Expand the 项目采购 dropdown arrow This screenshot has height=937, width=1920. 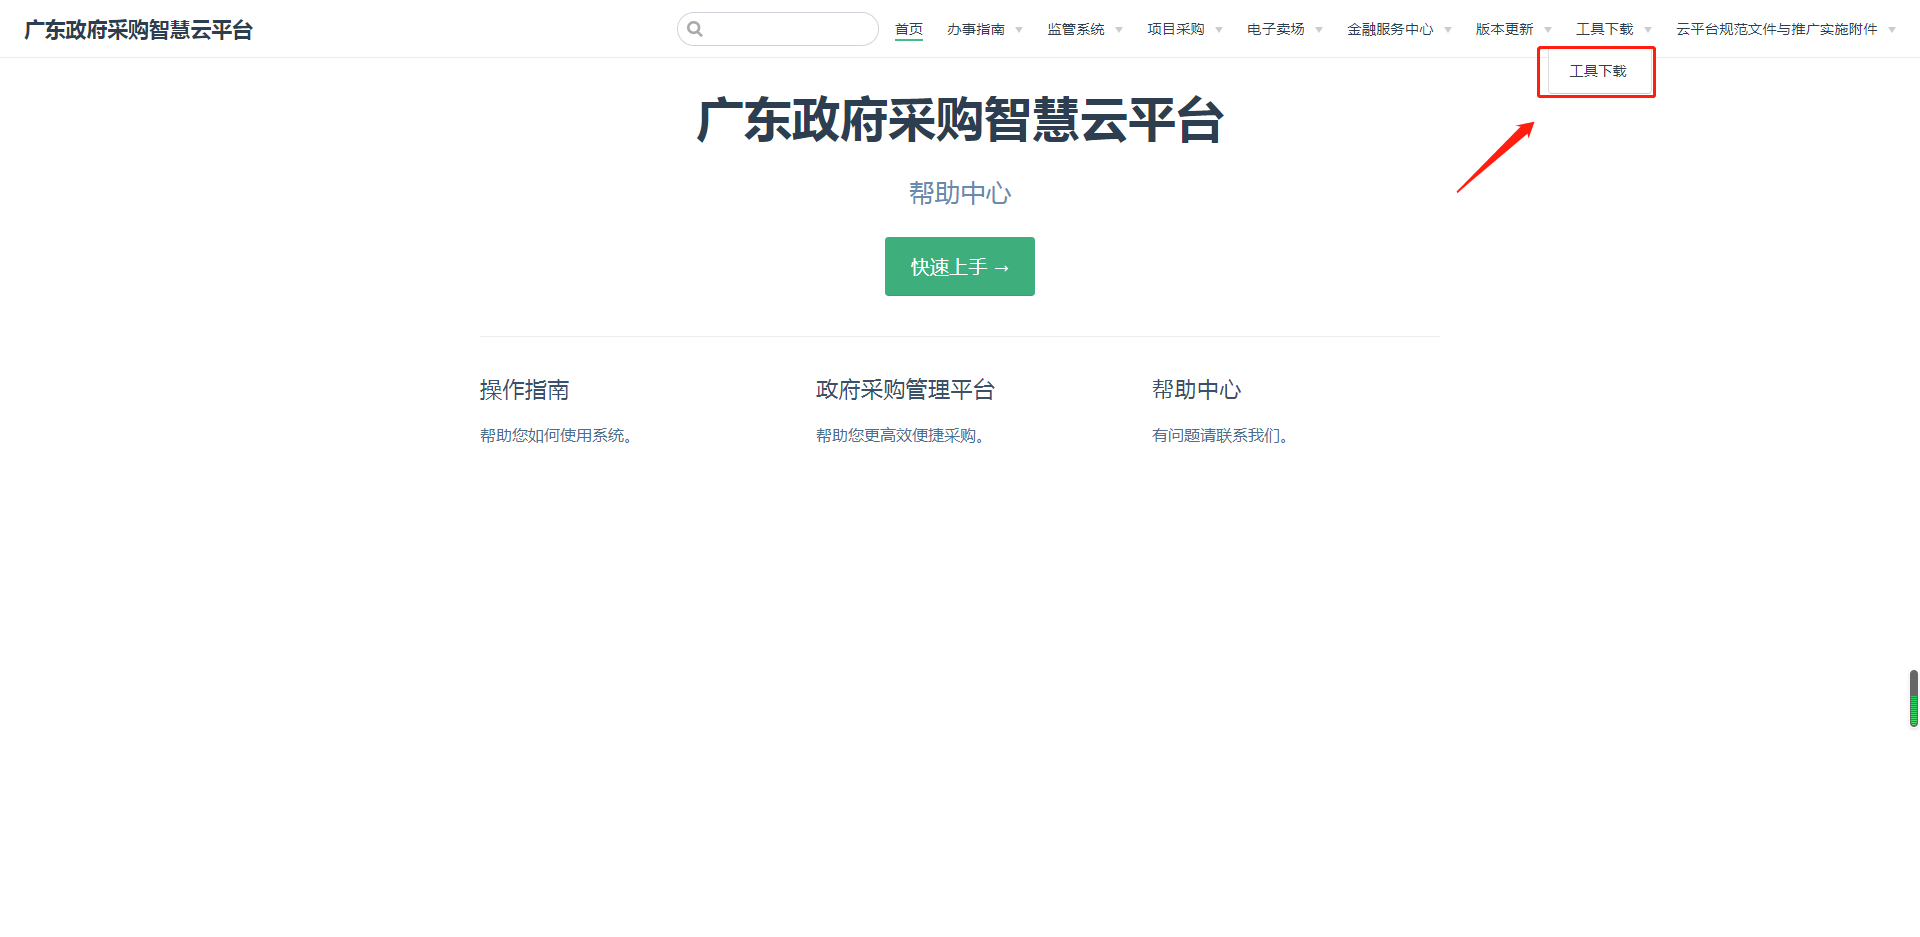pyautogui.click(x=1219, y=30)
